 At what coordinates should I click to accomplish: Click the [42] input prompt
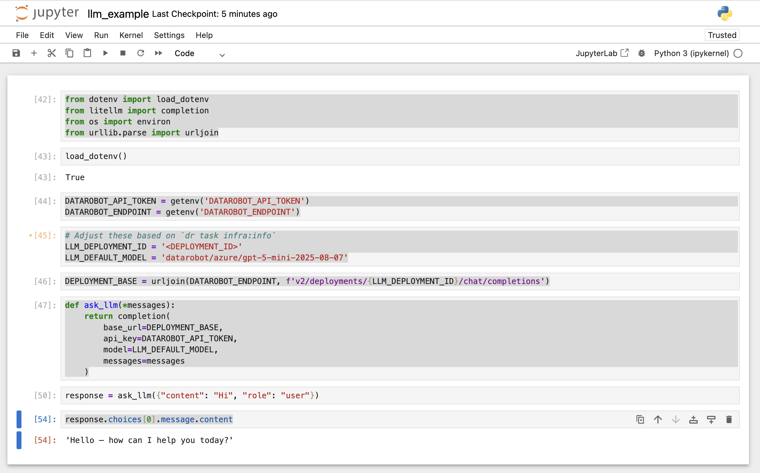coord(45,99)
